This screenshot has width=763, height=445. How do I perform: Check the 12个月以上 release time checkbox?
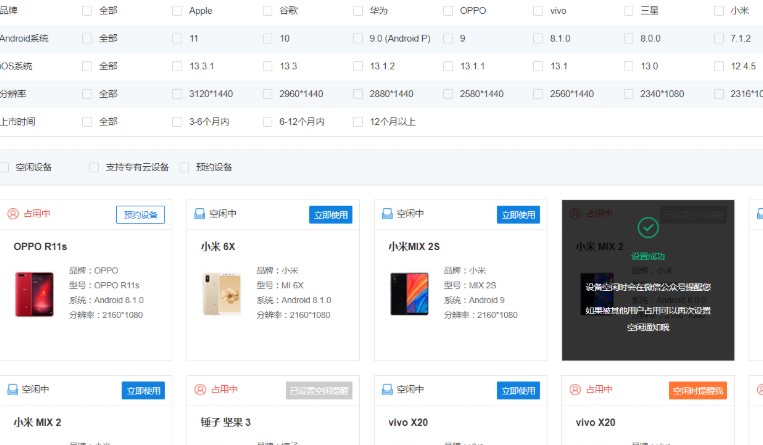pyautogui.click(x=358, y=122)
